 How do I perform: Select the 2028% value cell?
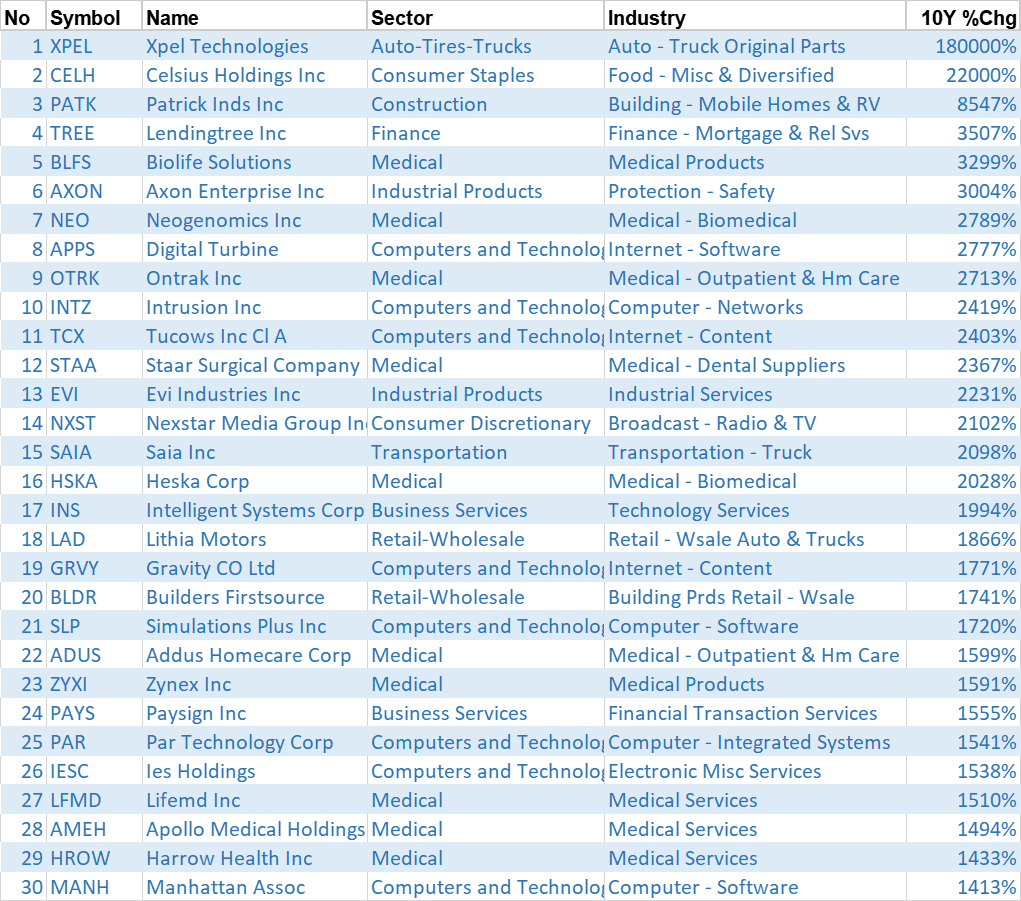point(962,481)
